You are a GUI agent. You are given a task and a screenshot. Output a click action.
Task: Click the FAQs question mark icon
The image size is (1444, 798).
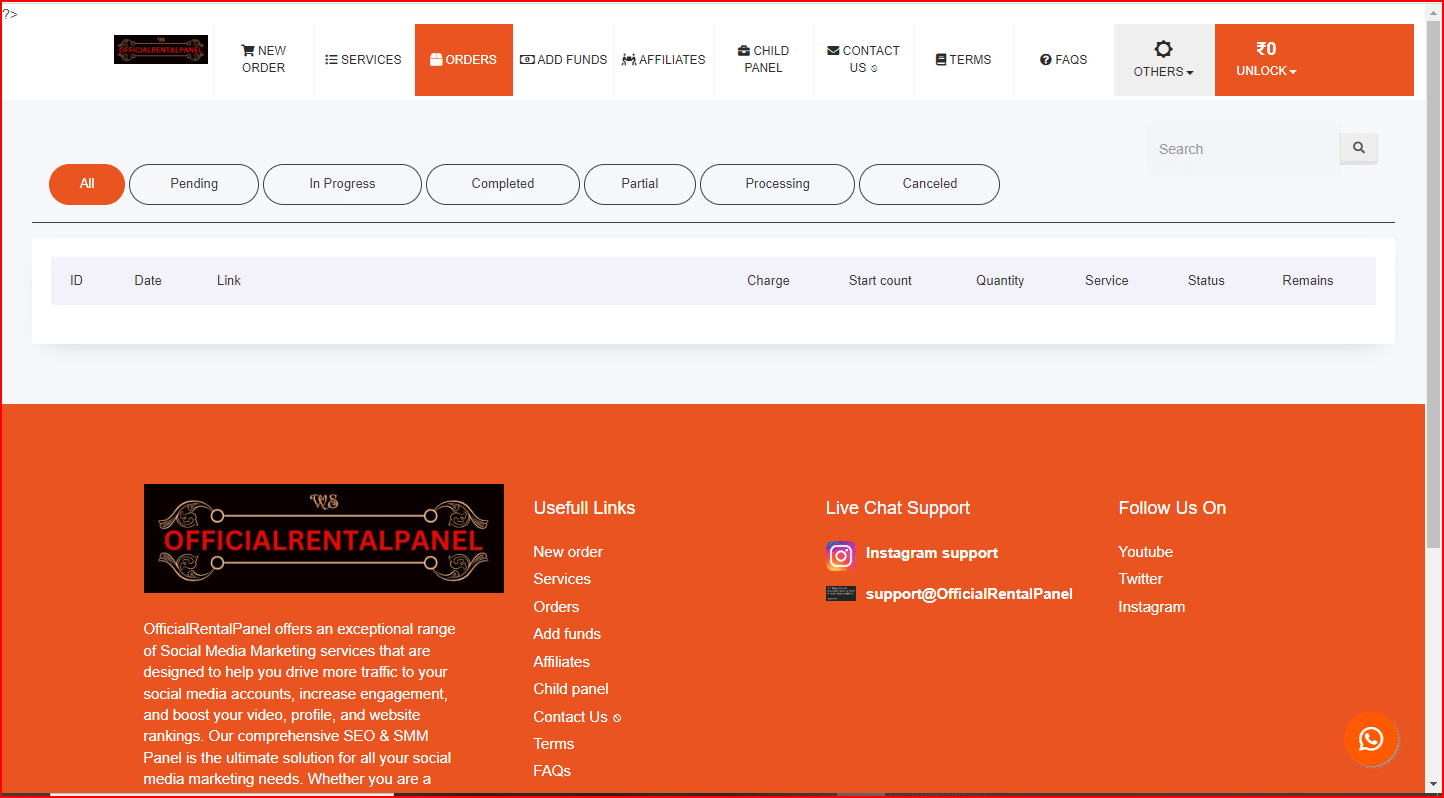[x=1044, y=59]
